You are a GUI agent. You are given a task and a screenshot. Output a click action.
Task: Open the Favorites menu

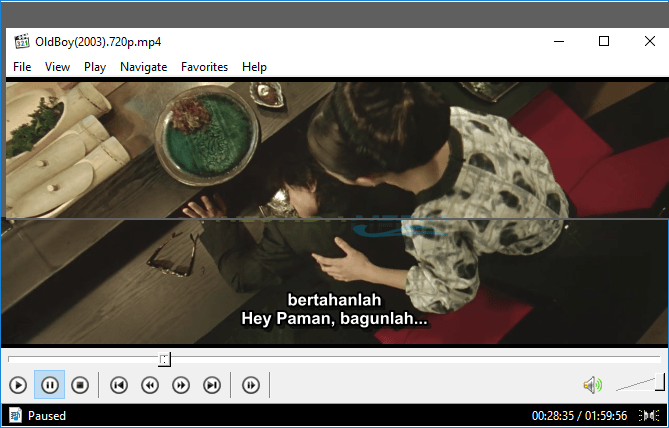click(204, 67)
